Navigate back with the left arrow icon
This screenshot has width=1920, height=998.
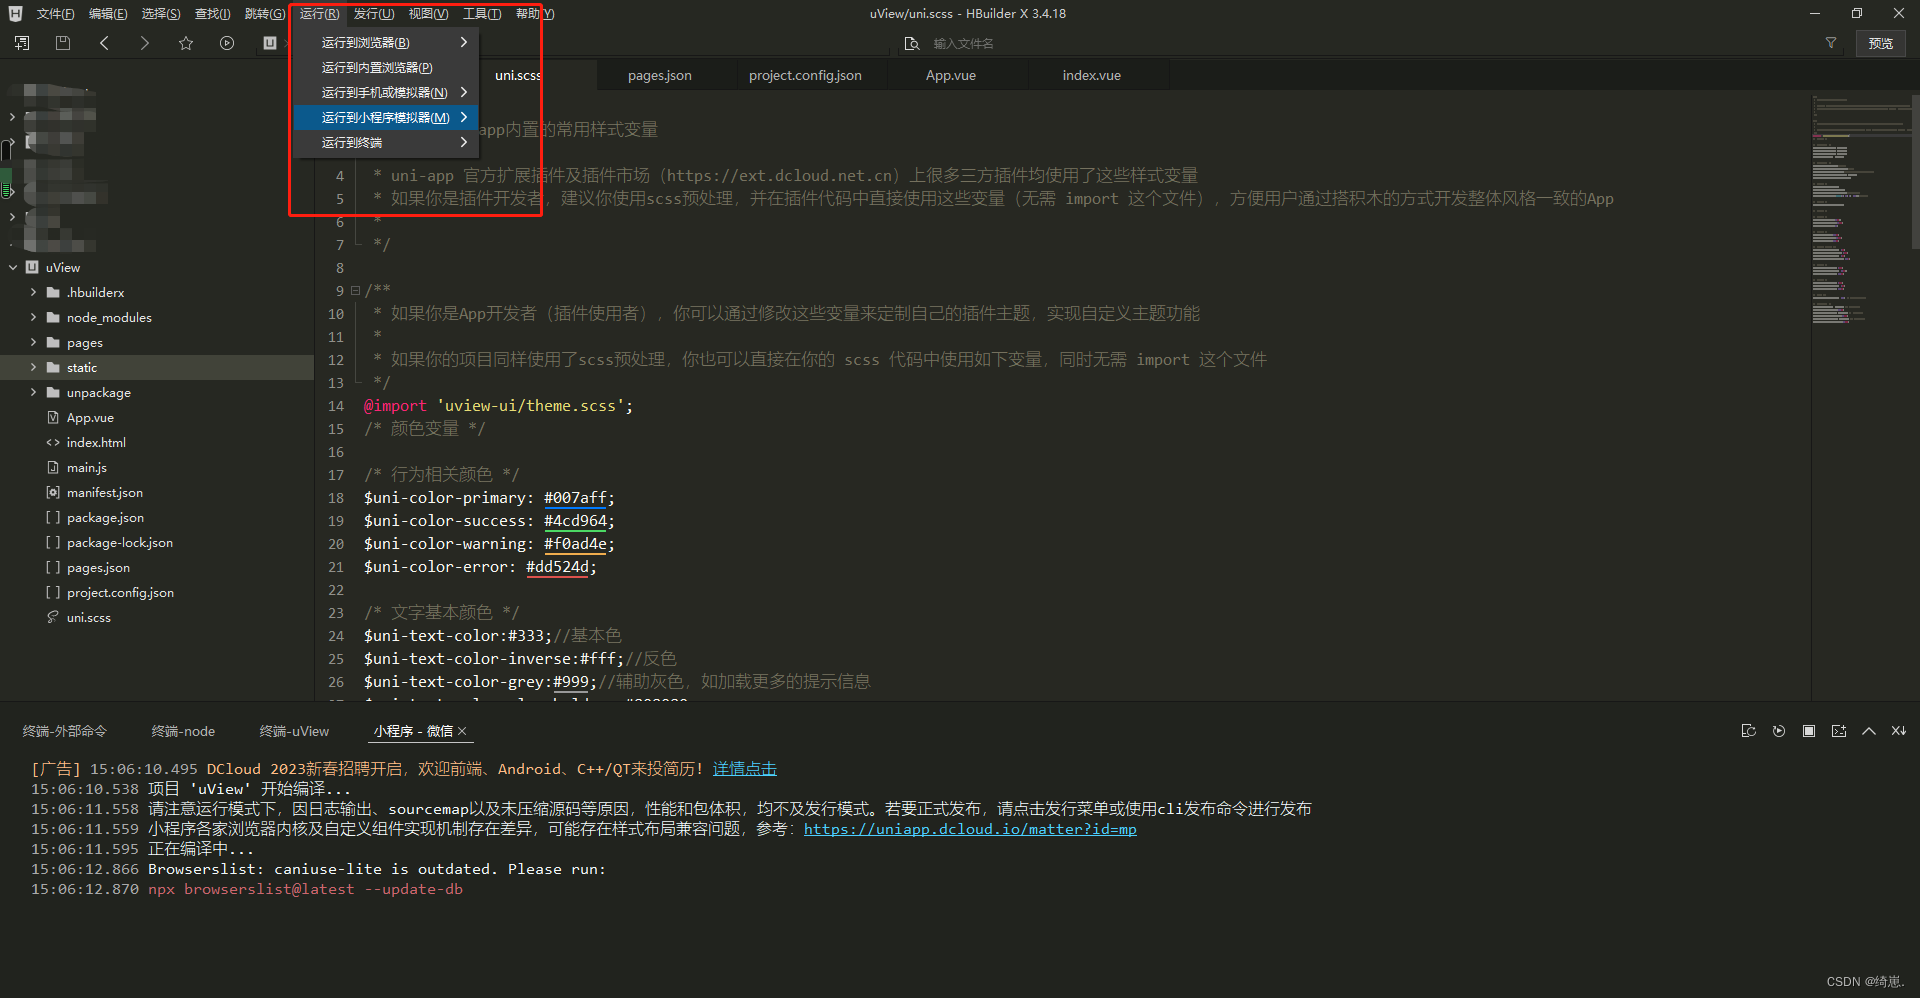[103, 43]
